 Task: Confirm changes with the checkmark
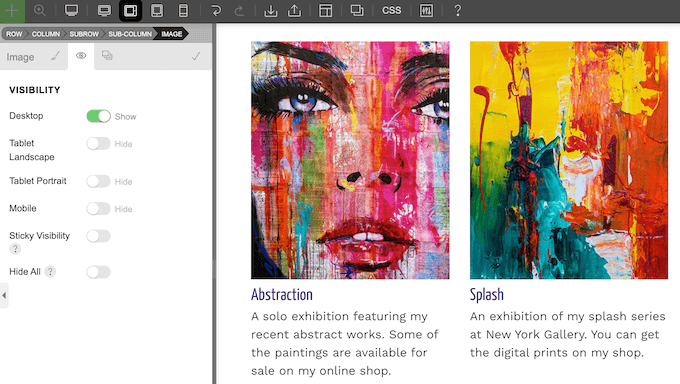pos(196,56)
